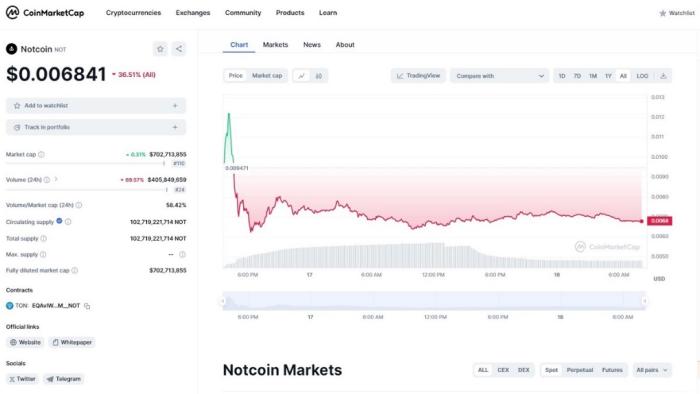Image resolution: width=700 pixels, height=394 pixels.
Task: Click the Market cap info icon
Action: 42,154
